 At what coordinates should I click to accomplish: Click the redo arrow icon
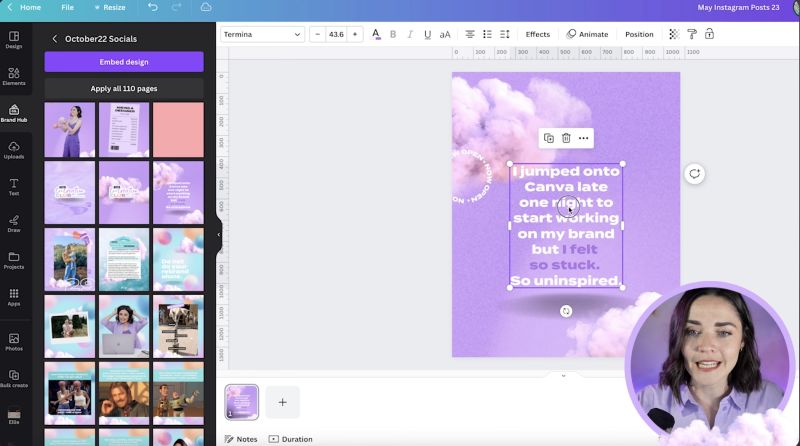point(177,7)
